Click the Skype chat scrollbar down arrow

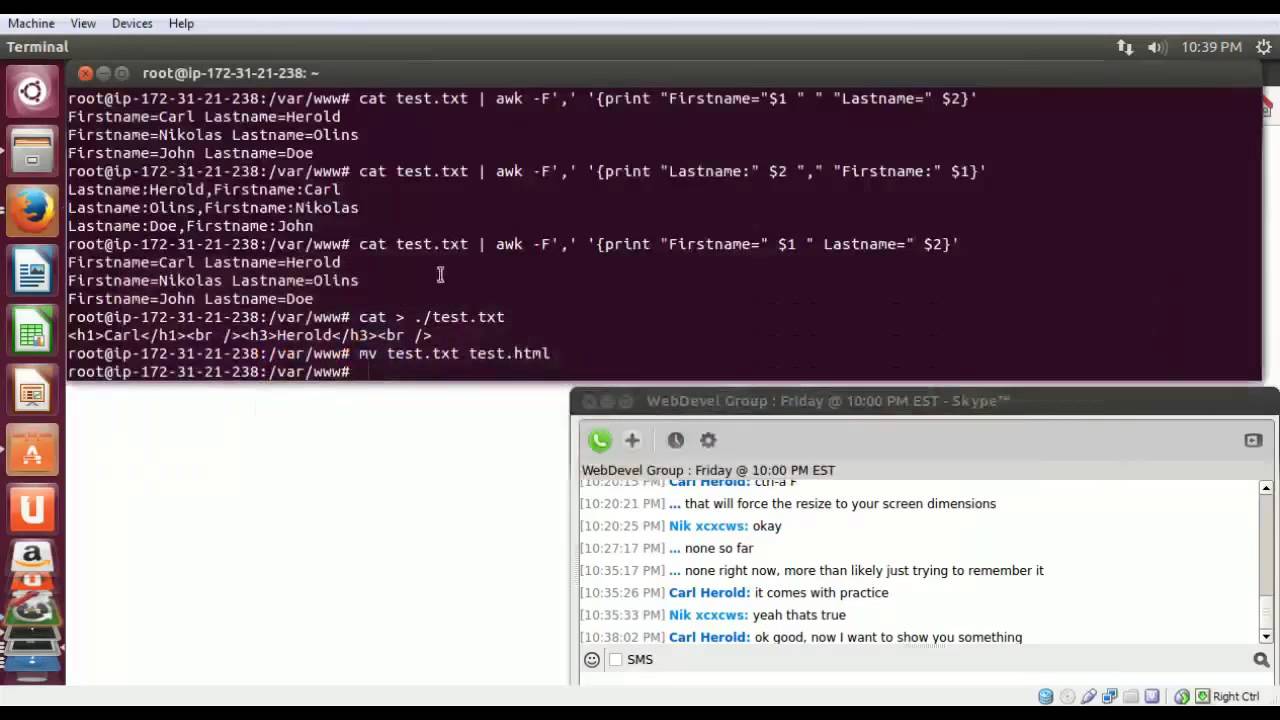(1266, 636)
